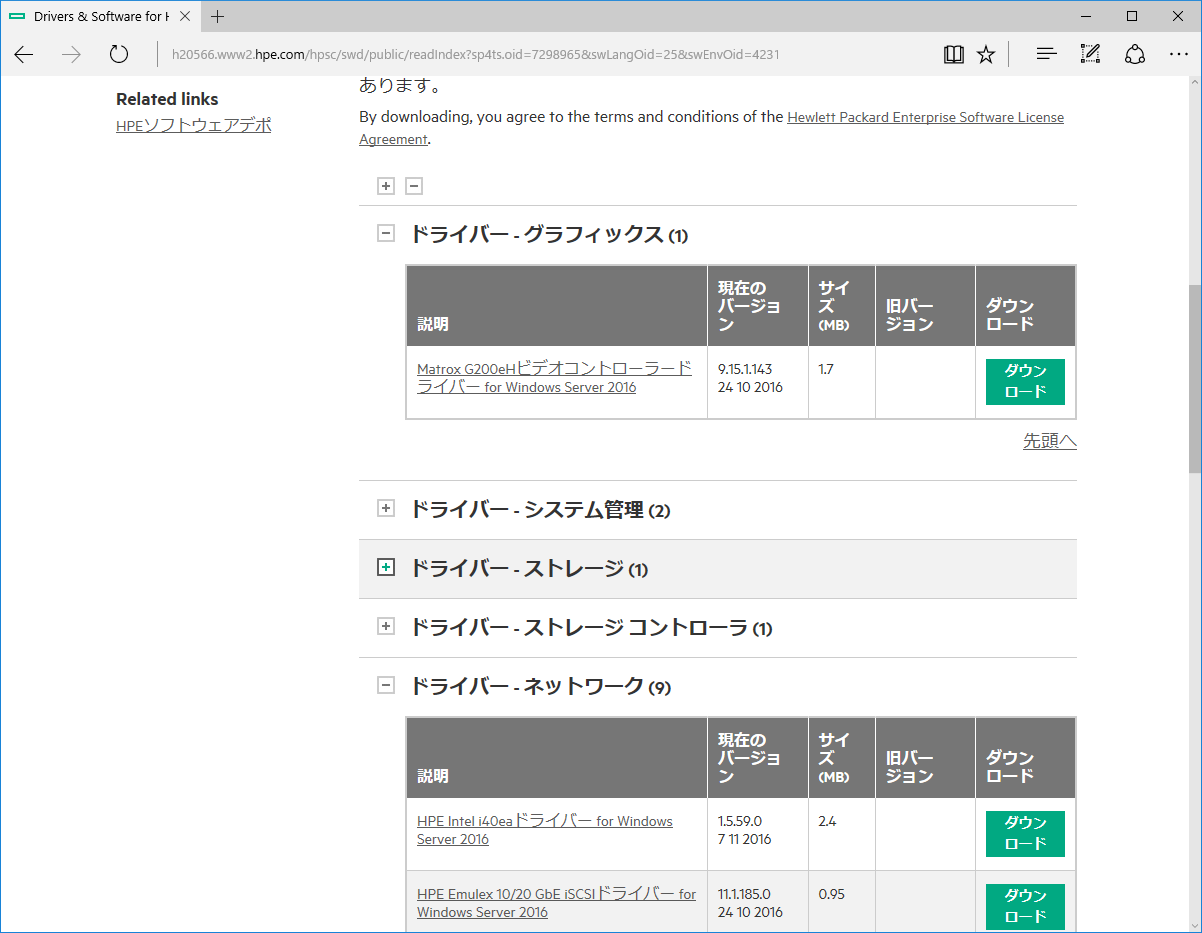The width and height of the screenshot is (1202, 933).
Task: Open HPEソフトウェアデポ related link
Action: click(x=194, y=126)
